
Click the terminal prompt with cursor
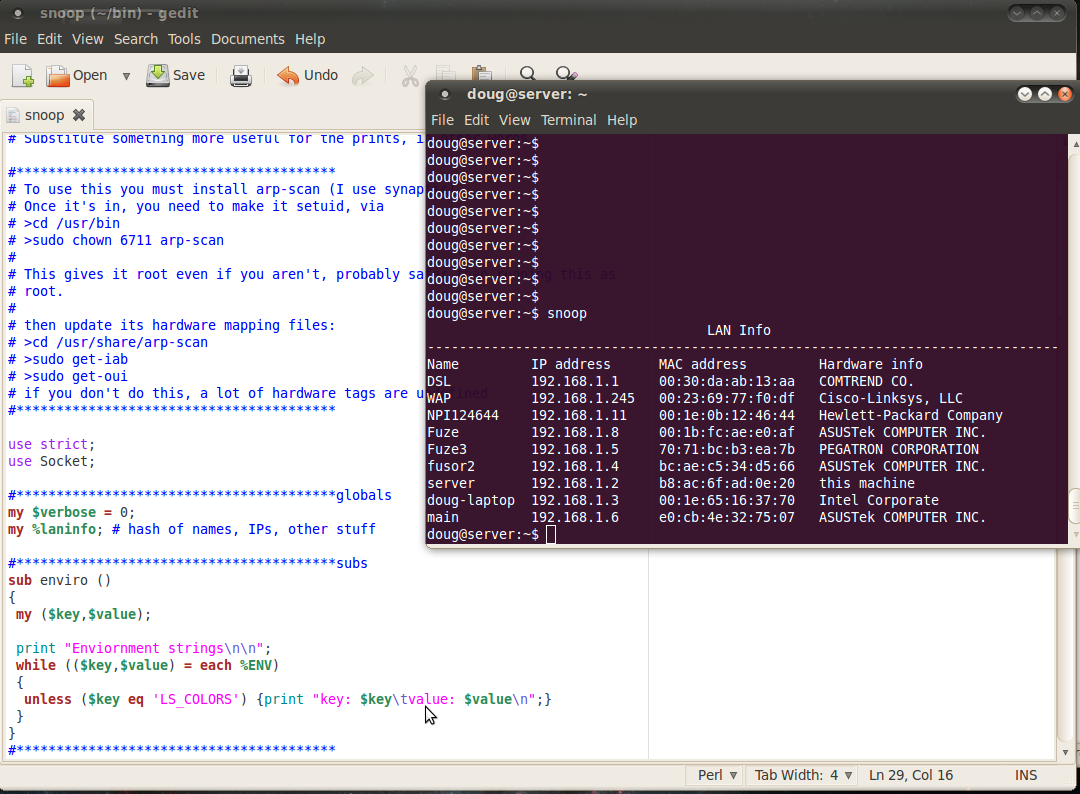pyautogui.click(x=490, y=534)
